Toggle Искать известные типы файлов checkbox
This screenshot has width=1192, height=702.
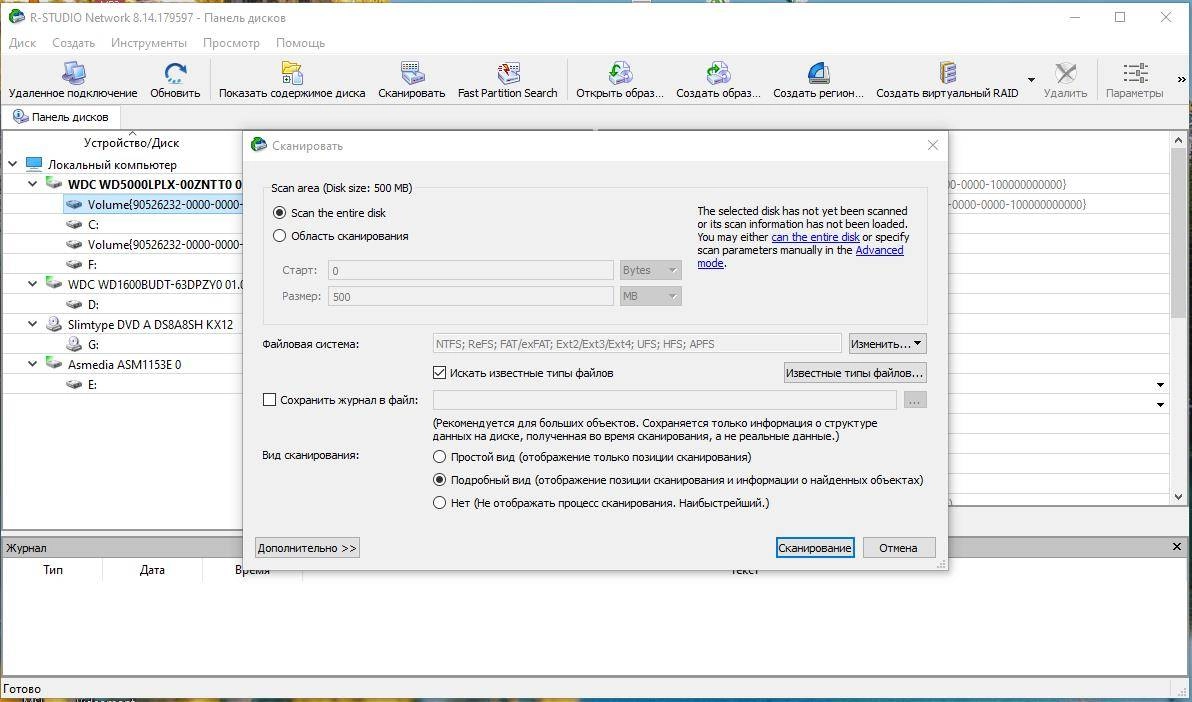(x=439, y=373)
